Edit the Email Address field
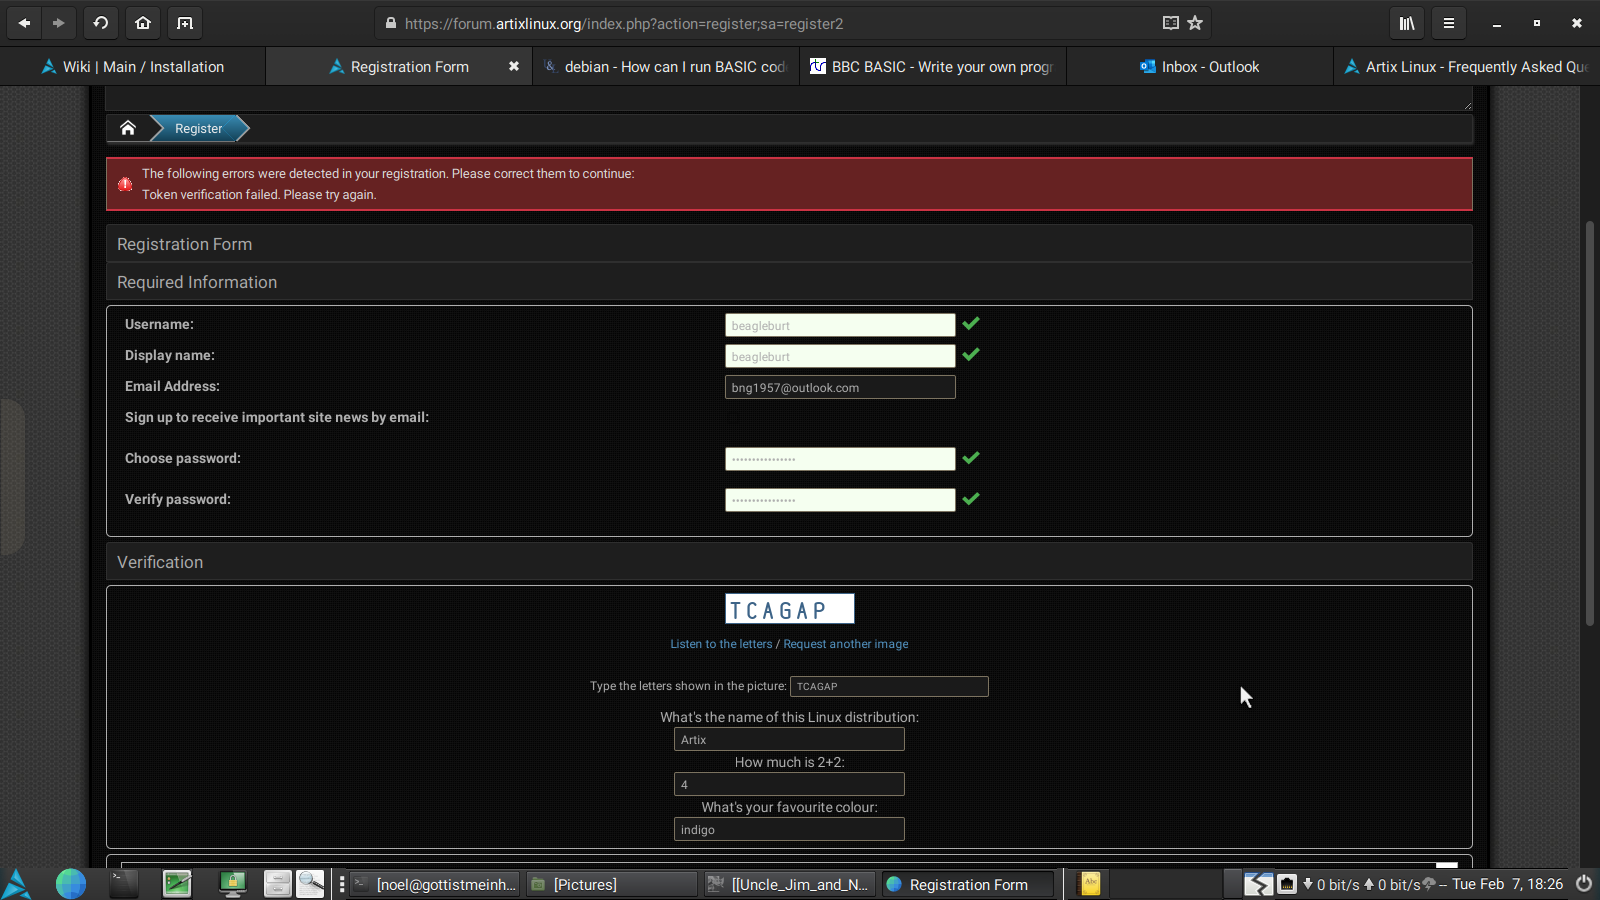Viewport: 1600px width, 900px height. pyautogui.click(x=840, y=387)
